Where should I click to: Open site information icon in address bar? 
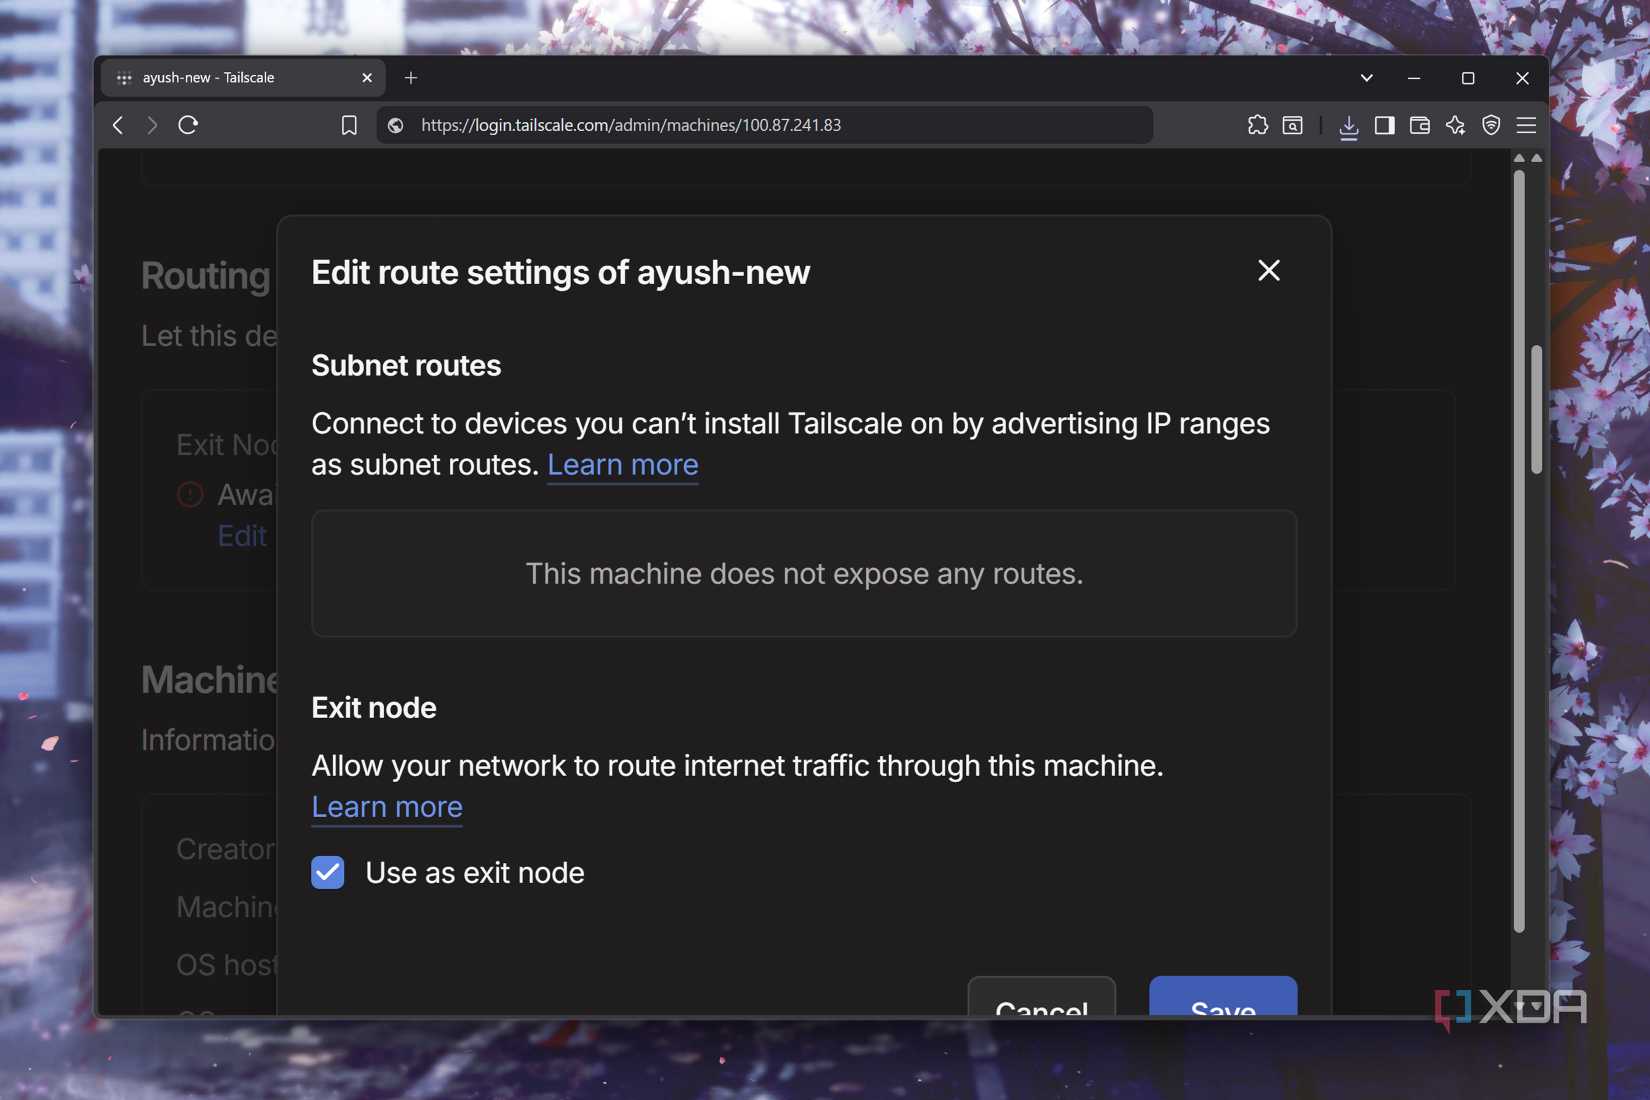tap(396, 125)
